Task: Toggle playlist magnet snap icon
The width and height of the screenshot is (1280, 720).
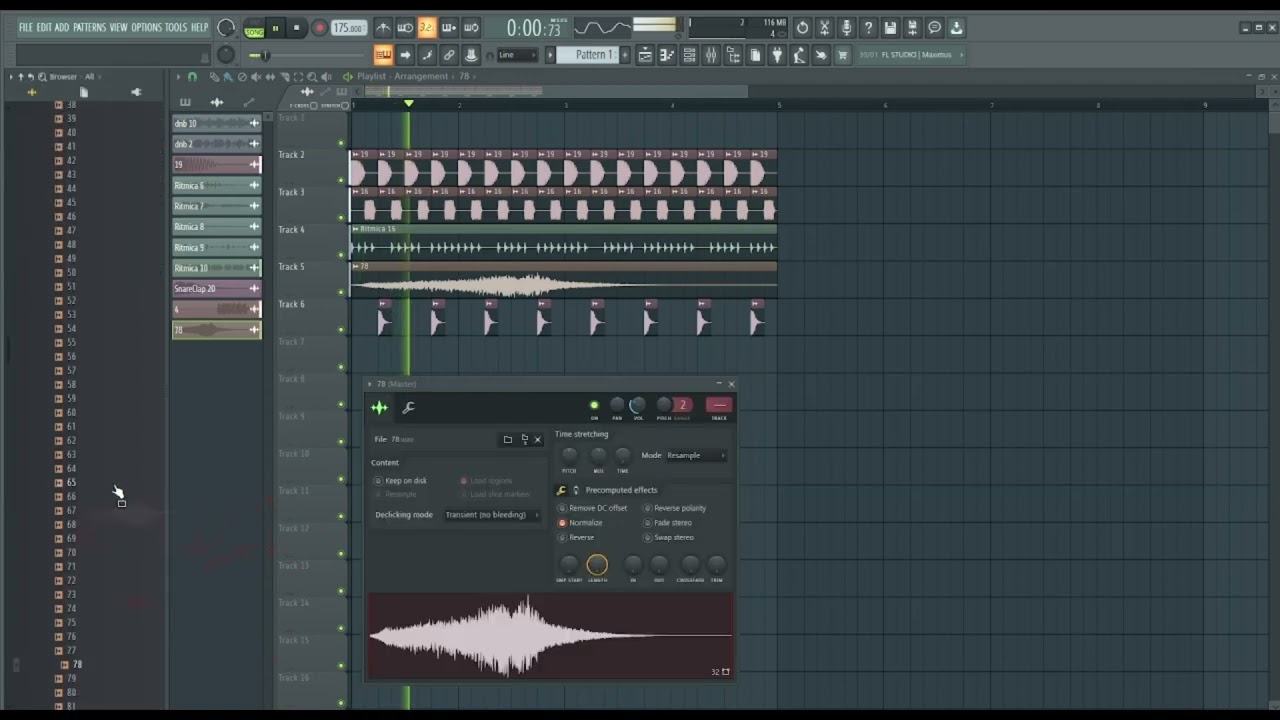Action: tap(192, 77)
